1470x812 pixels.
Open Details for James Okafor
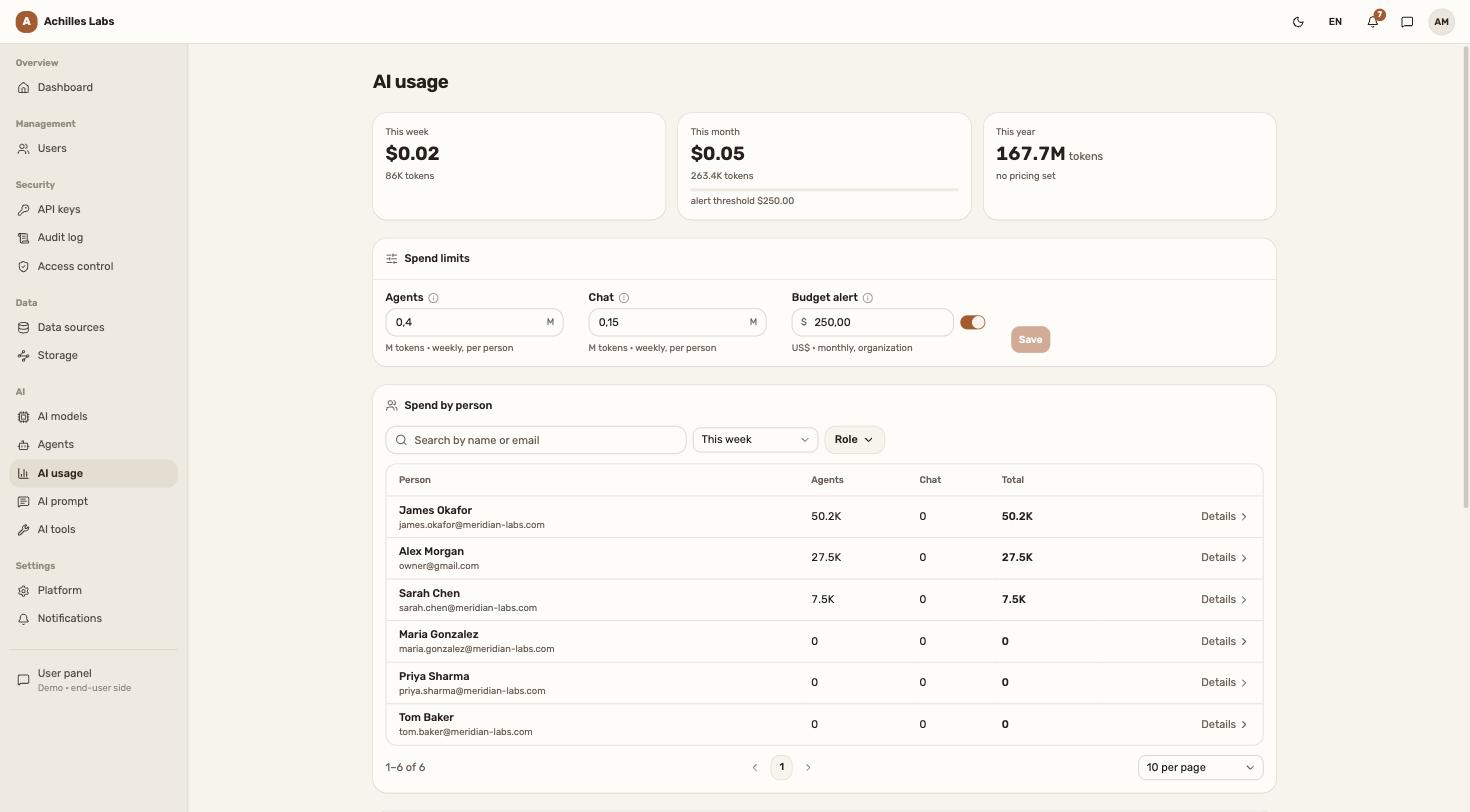(1224, 517)
